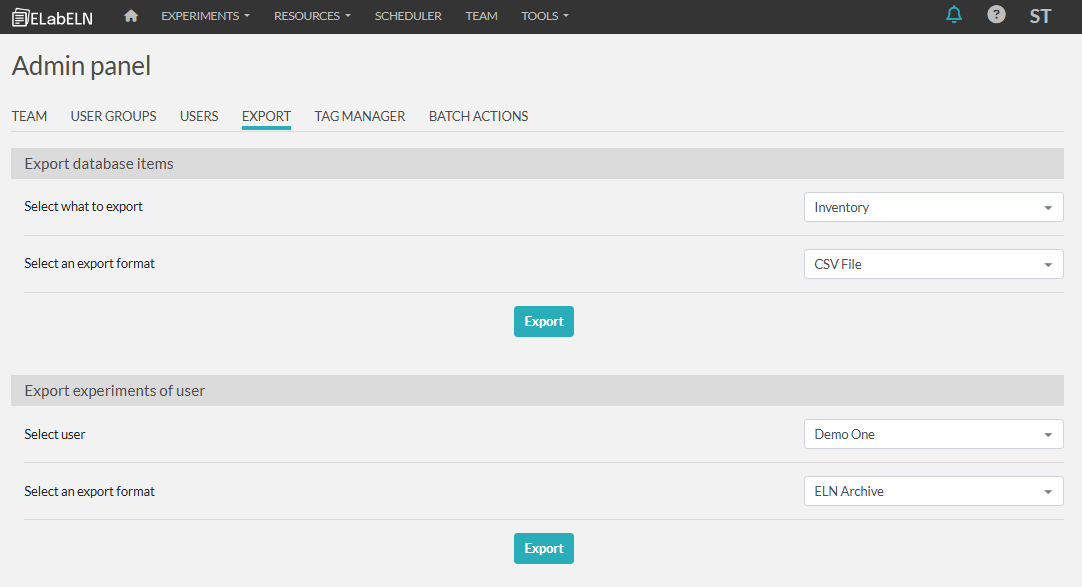This screenshot has height=587, width=1082.
Task: Open the Team tab in Admin panel
Action: (29, 116)
